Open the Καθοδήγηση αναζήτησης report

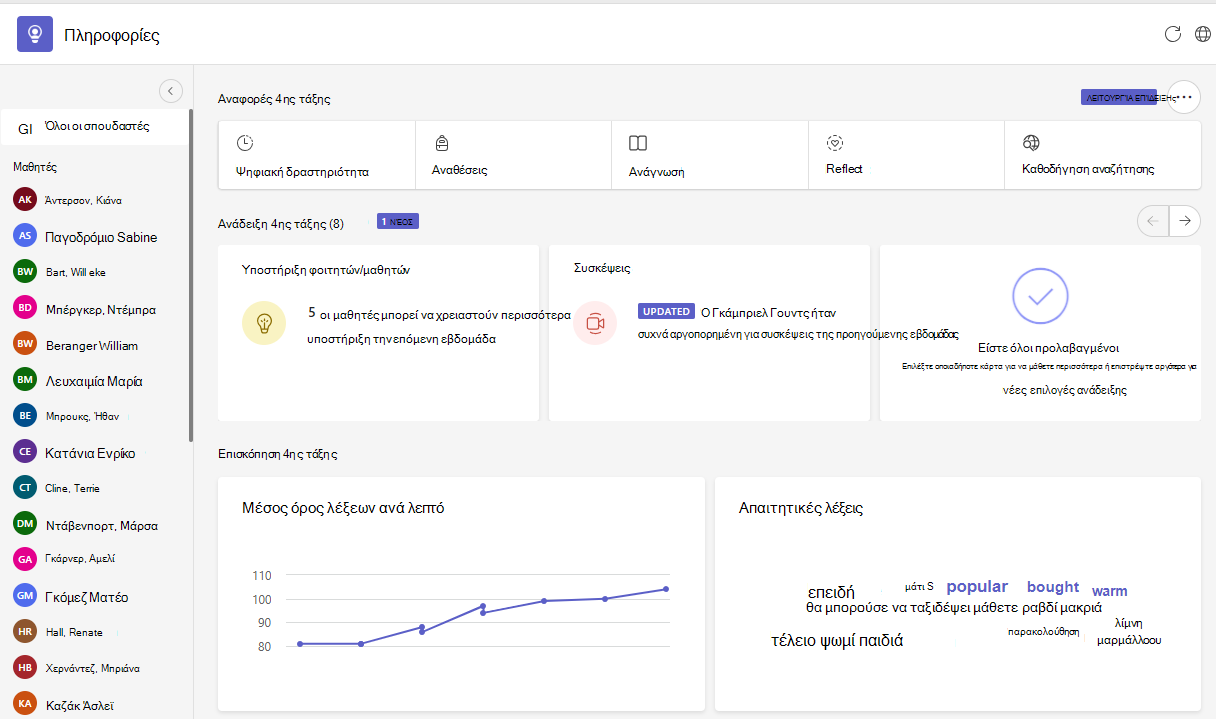pyautogui.click(x=1103, y=155)
